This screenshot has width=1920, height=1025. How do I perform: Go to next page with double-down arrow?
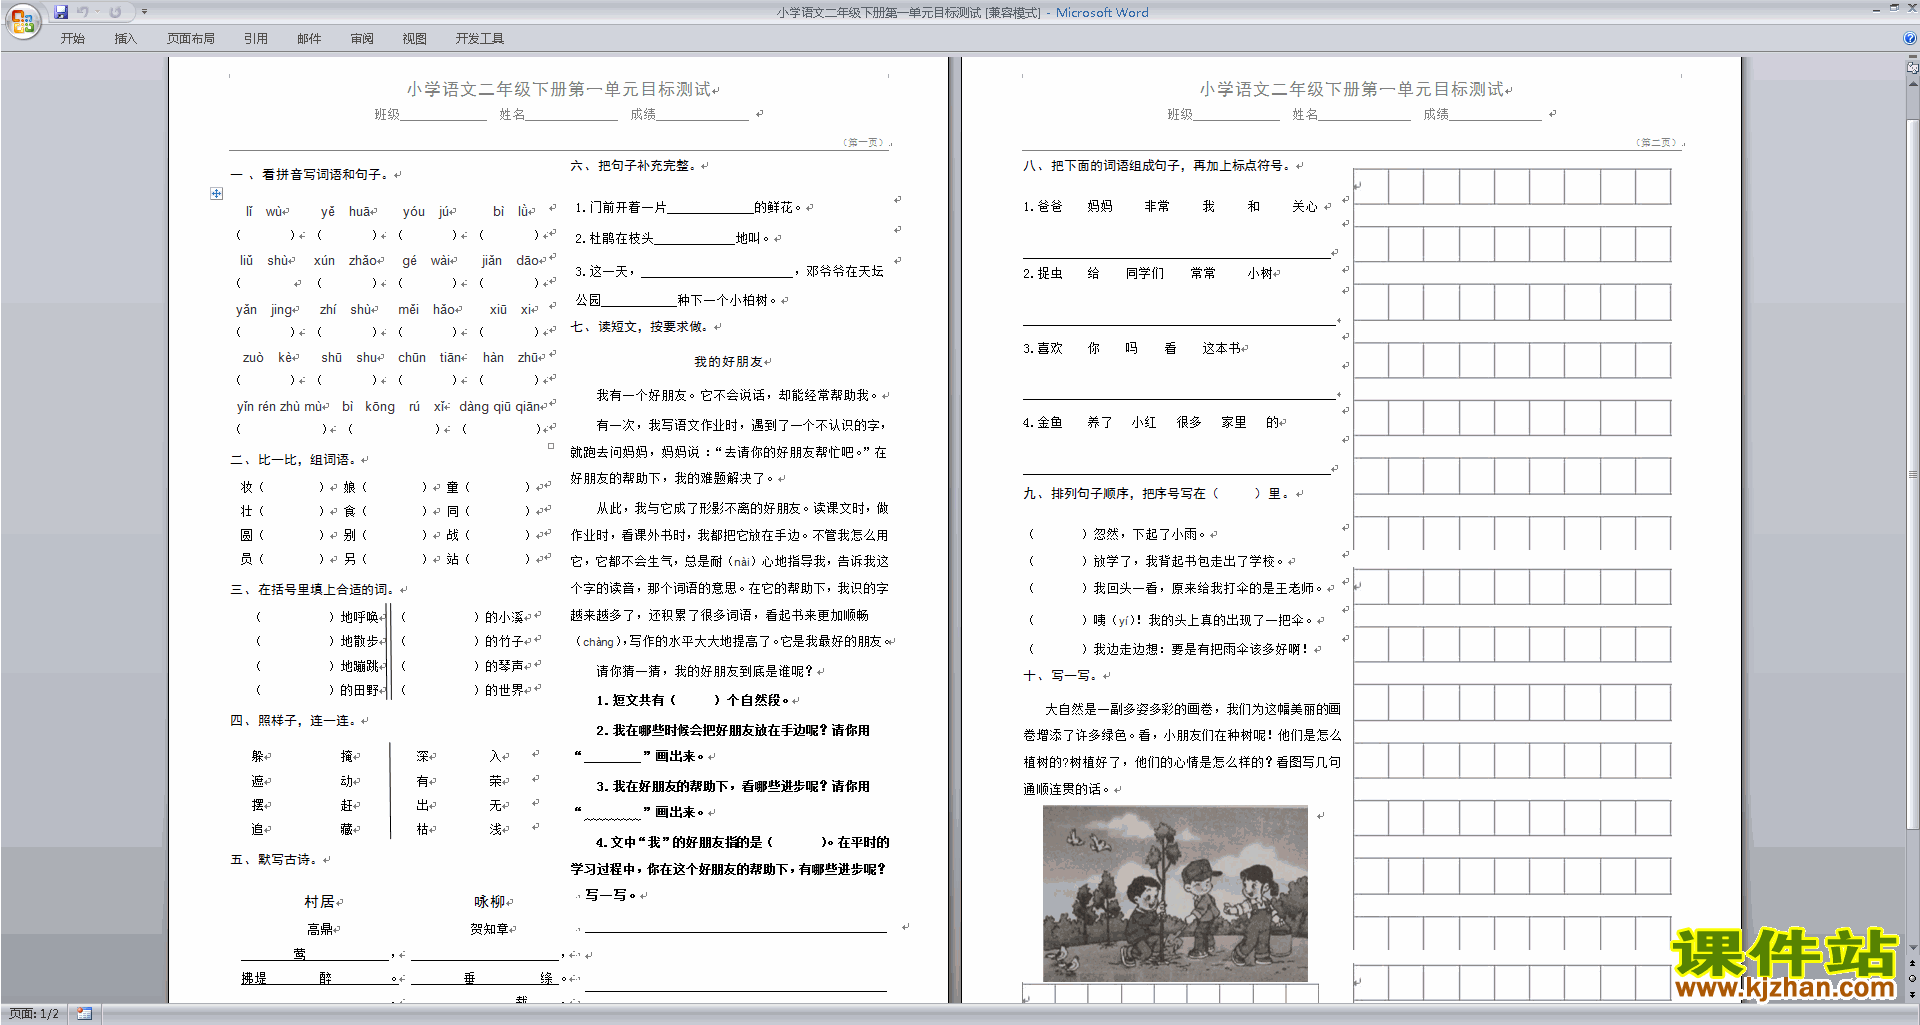point(1913,994)
